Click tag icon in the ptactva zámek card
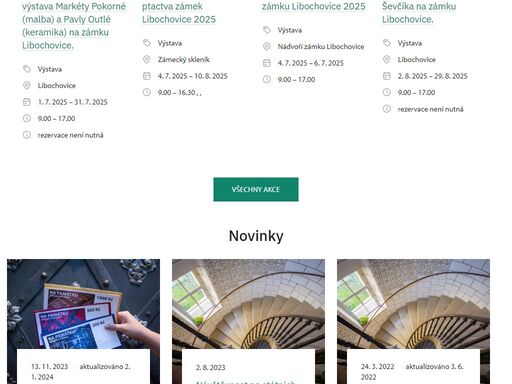Viewport: 512px width, 384px height. [147, 43]
